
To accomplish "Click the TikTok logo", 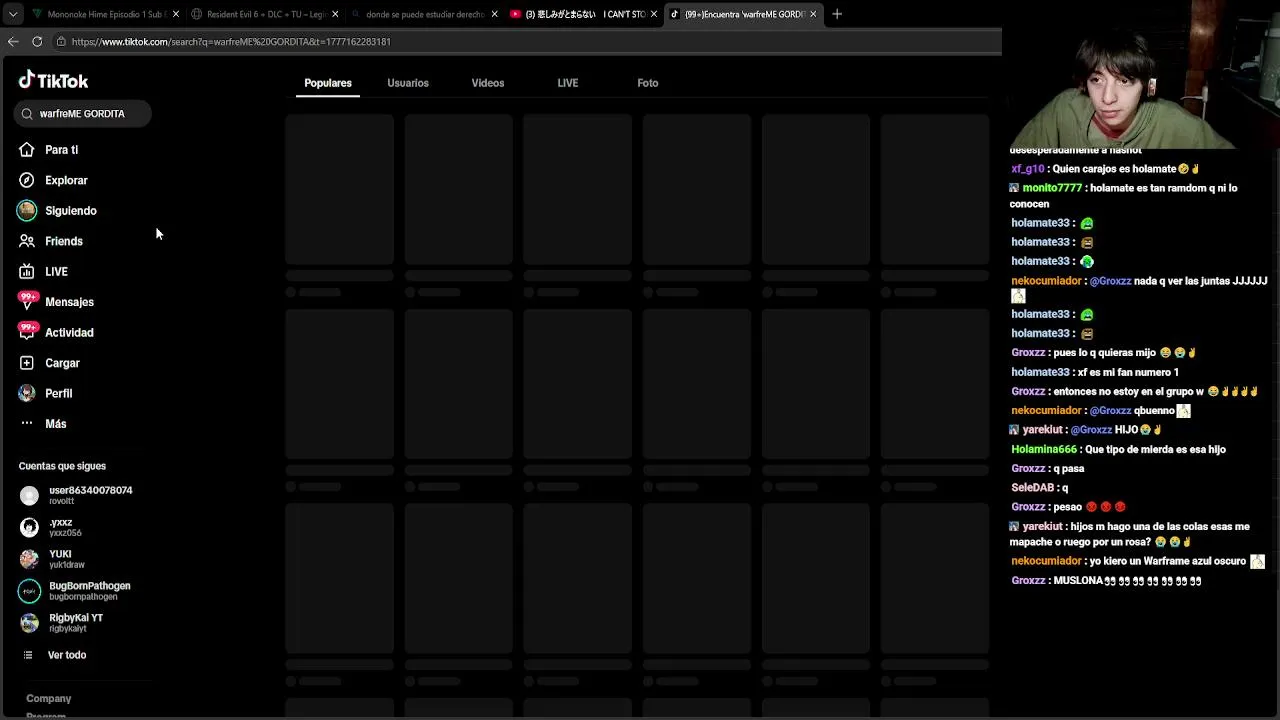I will point(53,81).
